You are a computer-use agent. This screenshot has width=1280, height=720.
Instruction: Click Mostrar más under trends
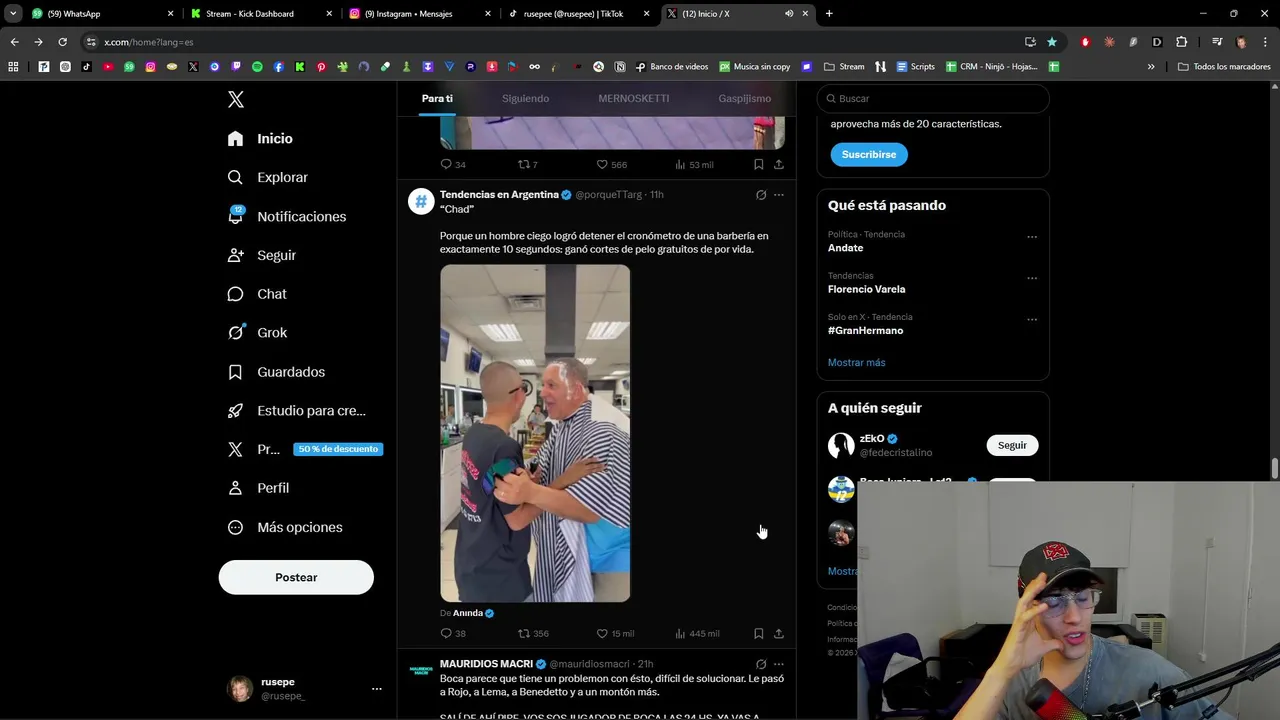[856, 362]
